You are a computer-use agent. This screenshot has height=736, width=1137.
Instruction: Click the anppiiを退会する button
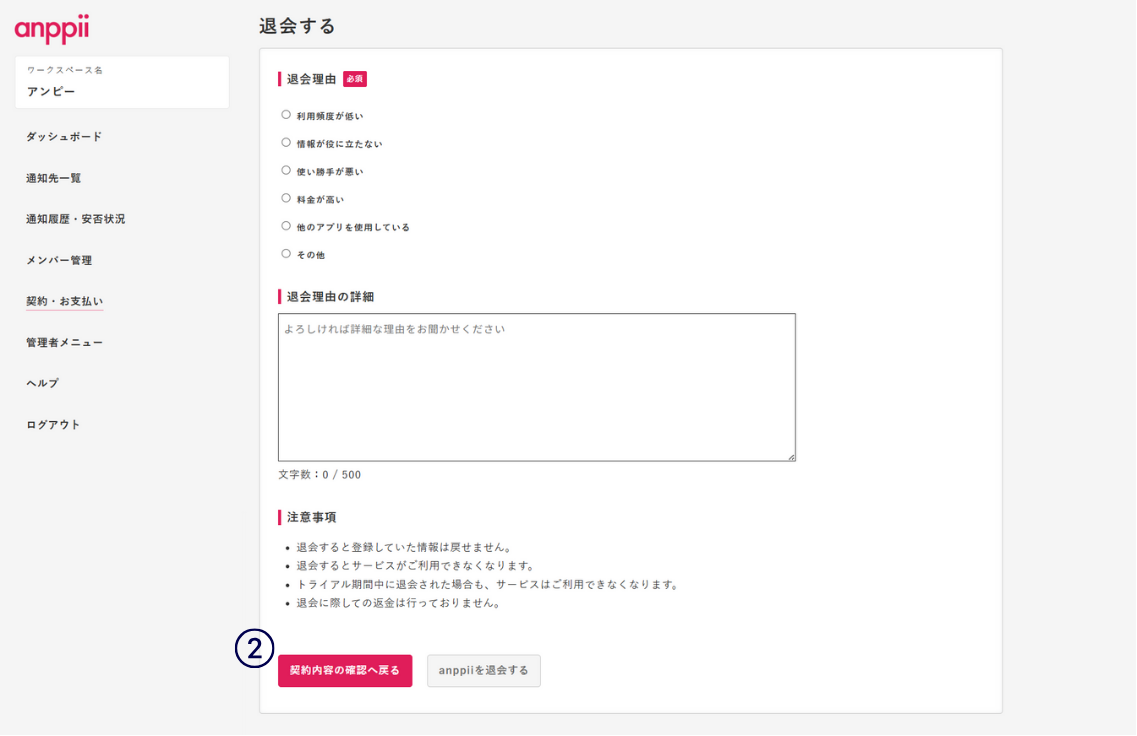pyautogui.click(x=484, y=671)
